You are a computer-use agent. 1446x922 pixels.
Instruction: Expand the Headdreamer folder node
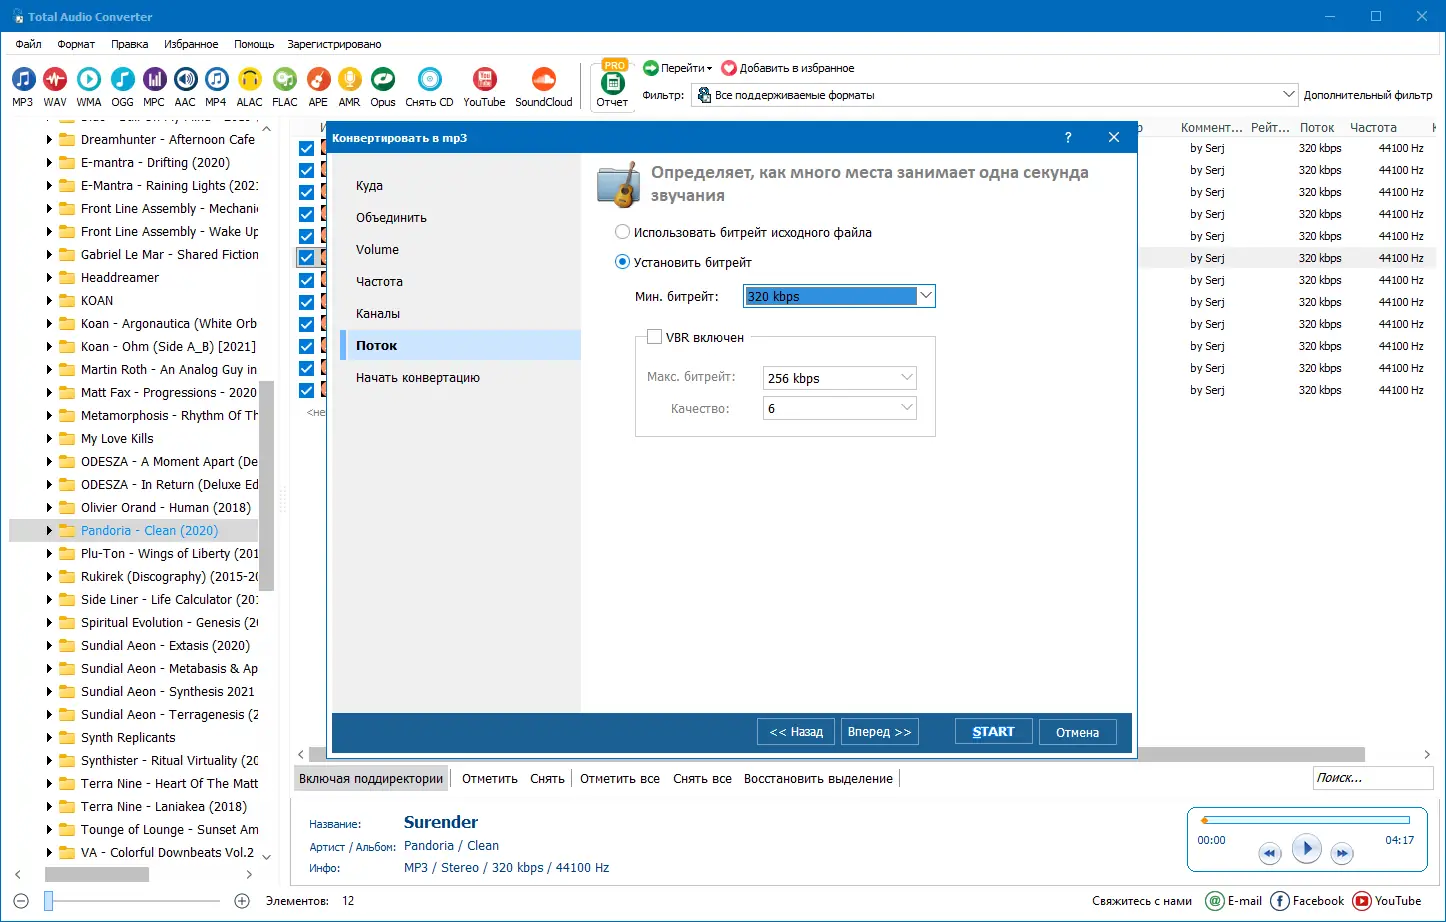tap(49, 278)
